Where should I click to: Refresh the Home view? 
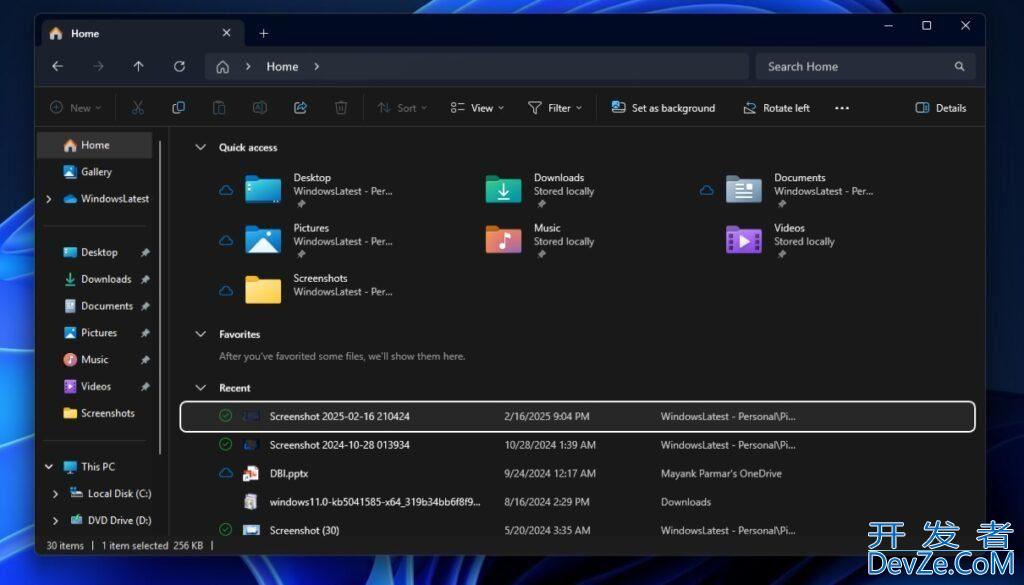[179, 66]
